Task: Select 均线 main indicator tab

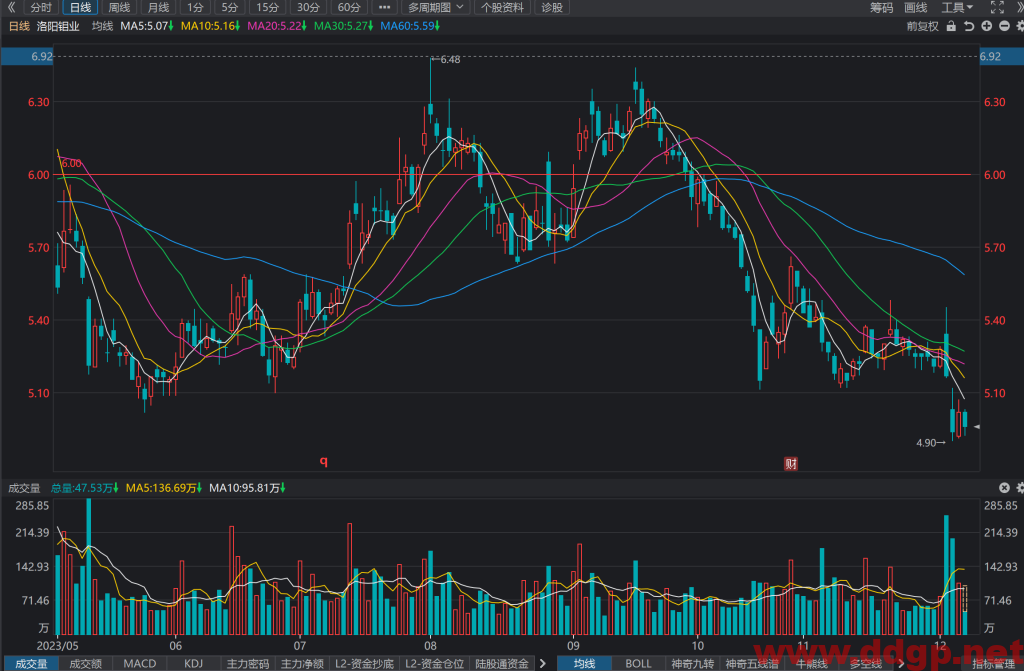Action: (x=584, y=664)
